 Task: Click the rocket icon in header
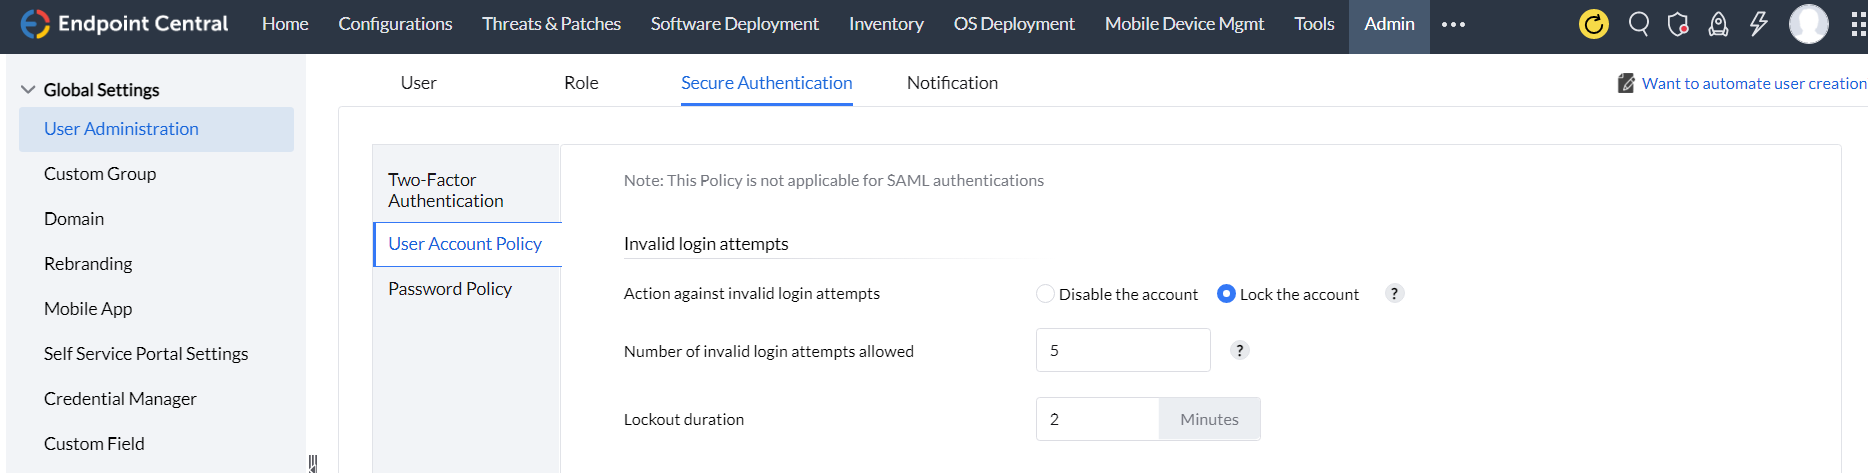pos(1718,24)
